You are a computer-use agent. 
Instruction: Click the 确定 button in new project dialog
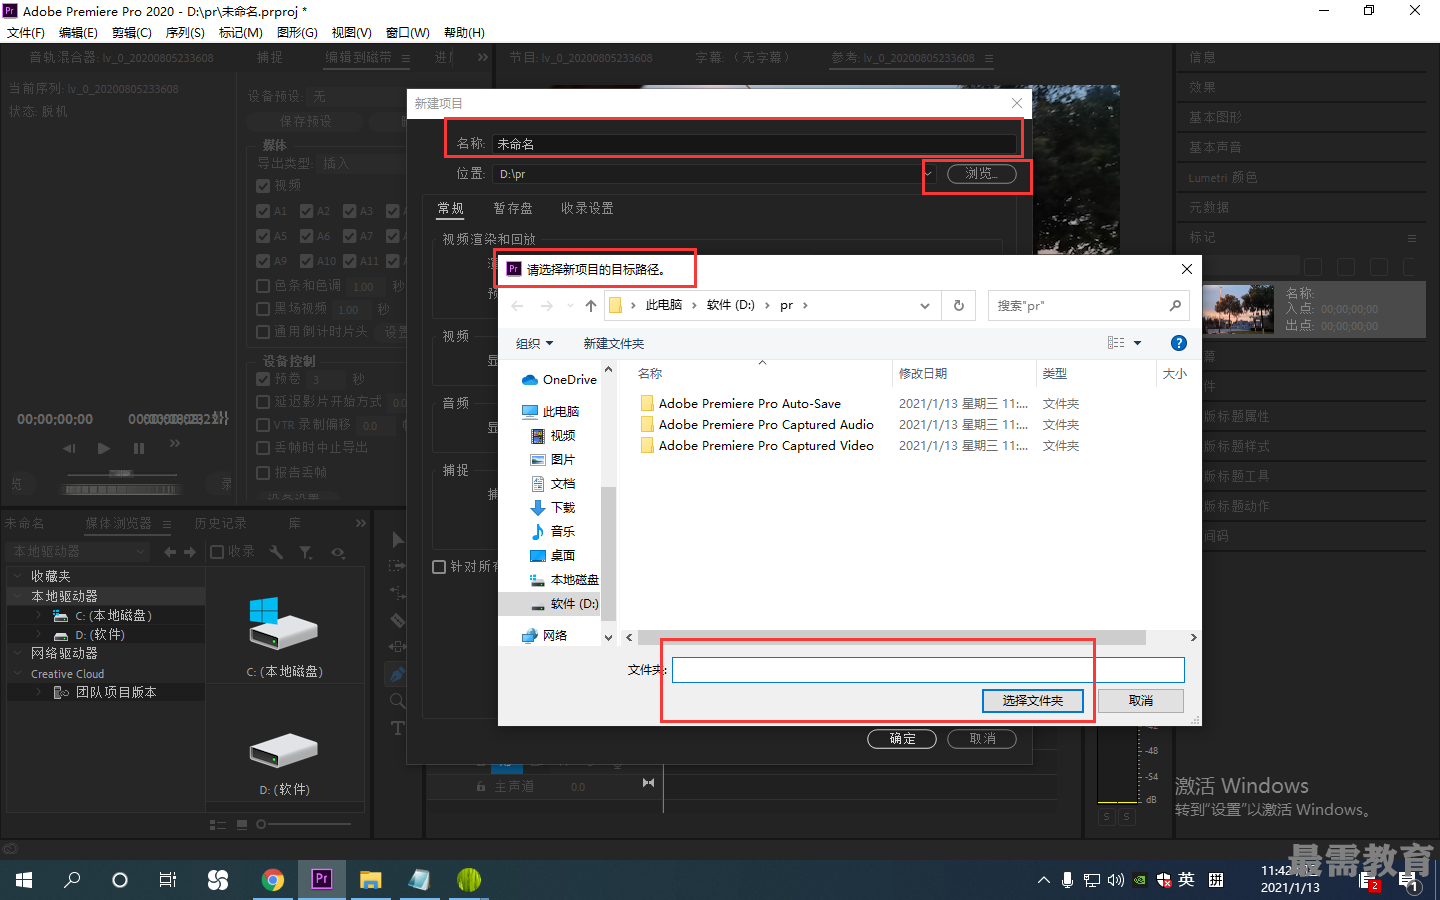pyautogui.click(x=902, y=739)
